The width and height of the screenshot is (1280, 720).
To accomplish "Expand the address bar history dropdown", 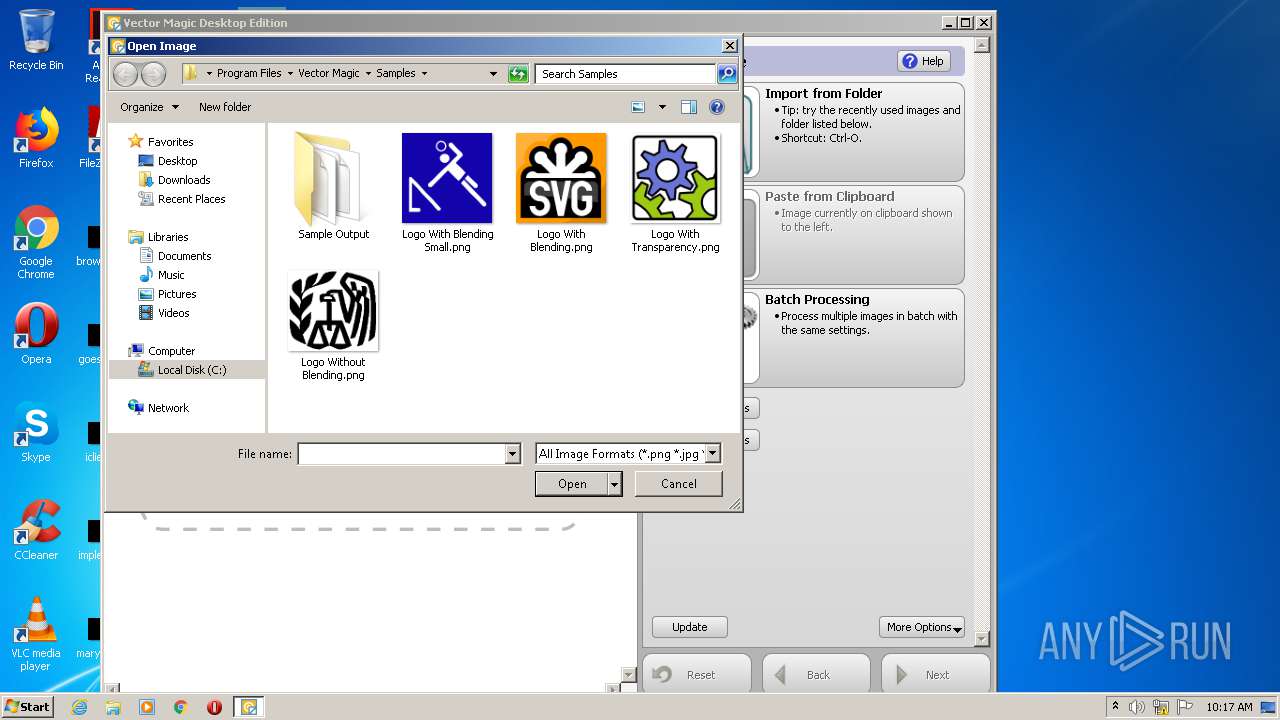I will coord(493,73).
